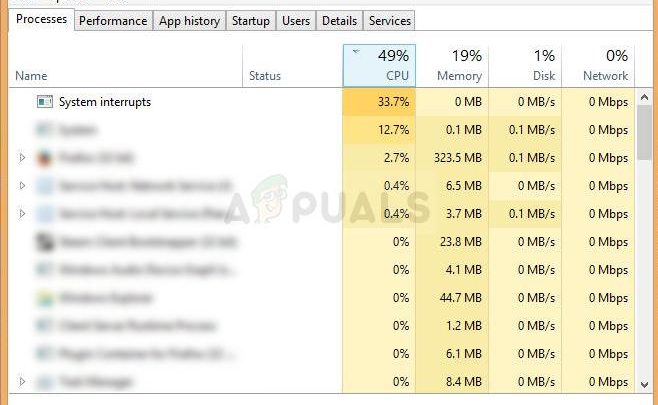
Task: Click the Task Manager process icon
Action: (44, 382)
